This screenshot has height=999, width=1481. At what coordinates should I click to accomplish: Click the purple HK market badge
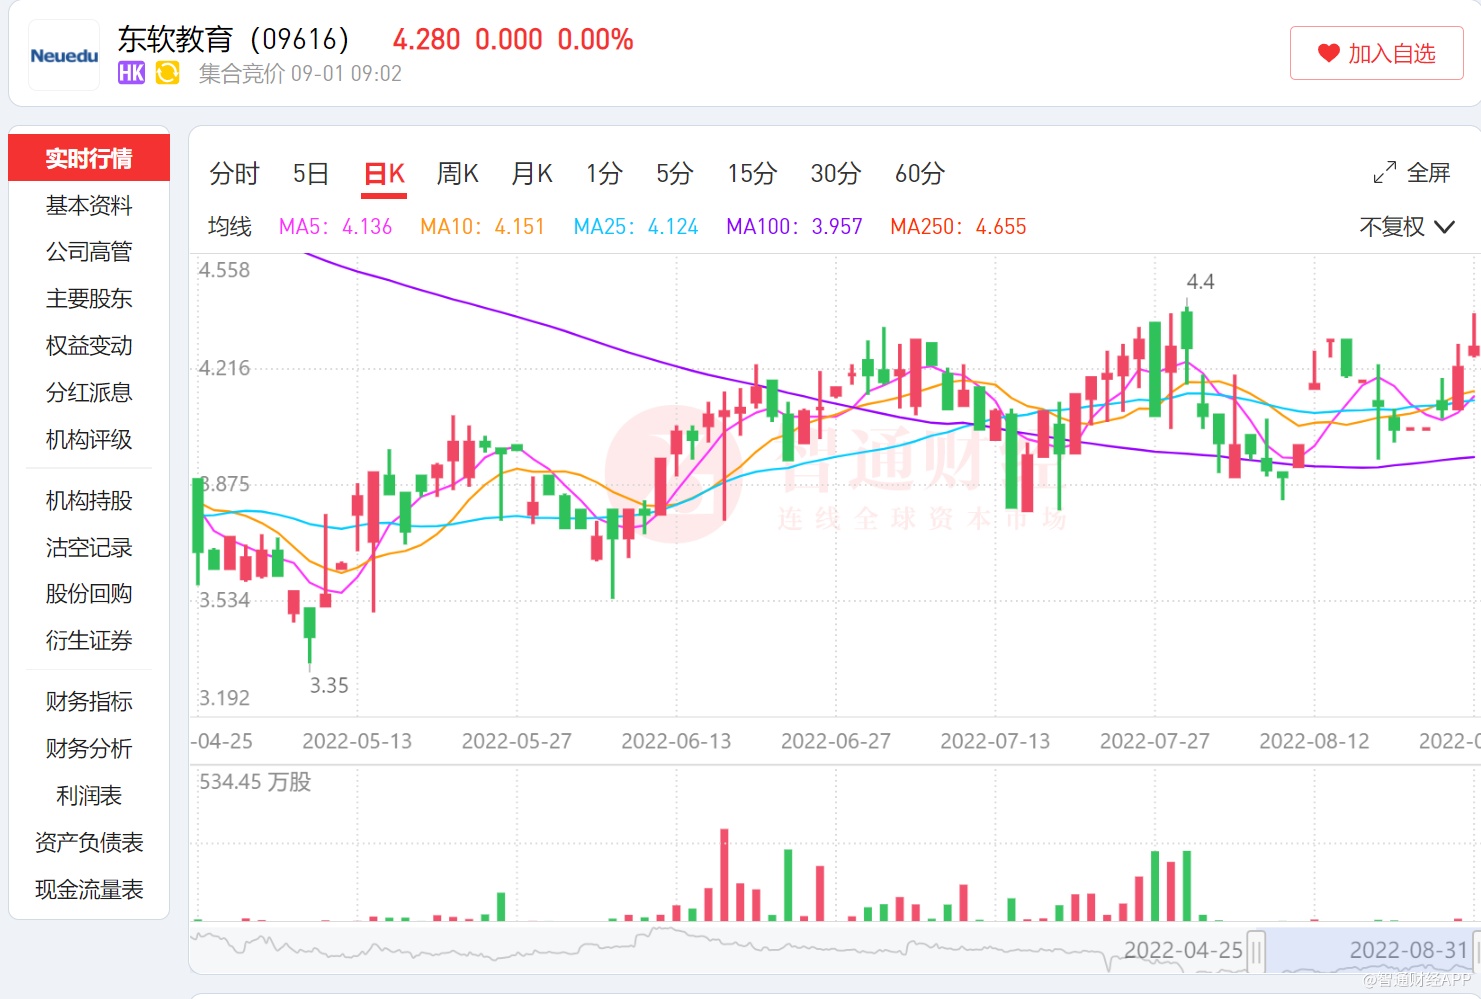[131, 73]
